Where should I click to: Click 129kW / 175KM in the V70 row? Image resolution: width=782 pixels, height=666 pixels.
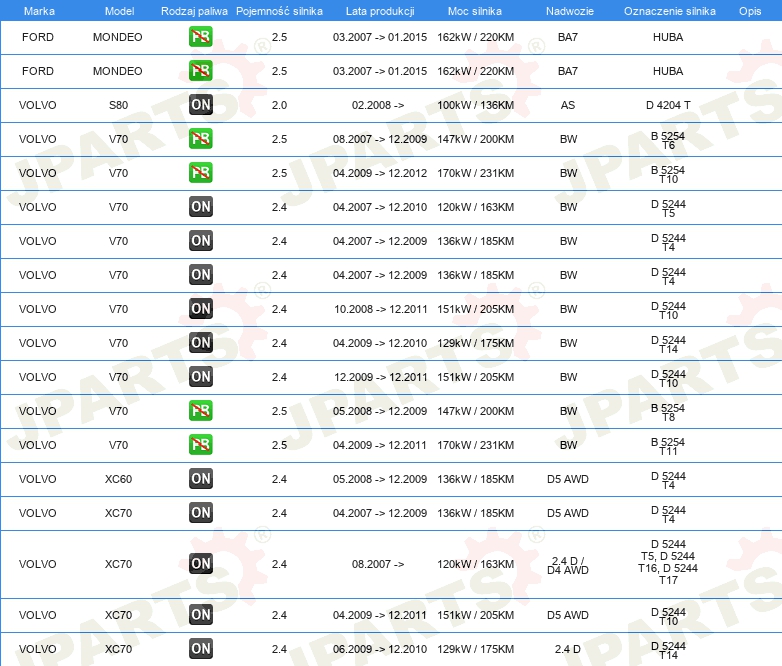[x=475, y=343]
